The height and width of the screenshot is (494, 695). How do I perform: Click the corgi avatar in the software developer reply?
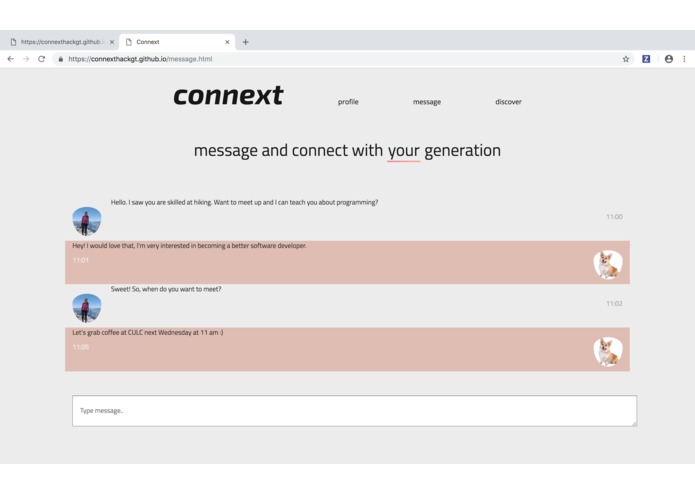[608, 265]
